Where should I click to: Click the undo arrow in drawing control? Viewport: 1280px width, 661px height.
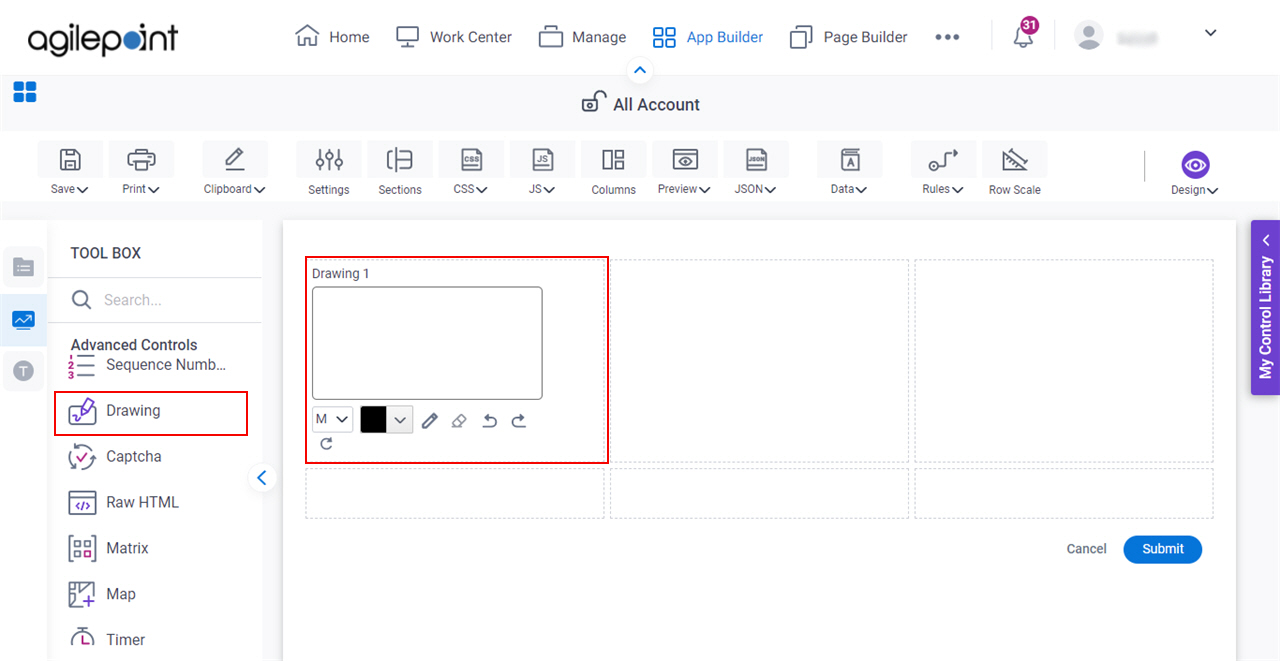coord(489,421)
